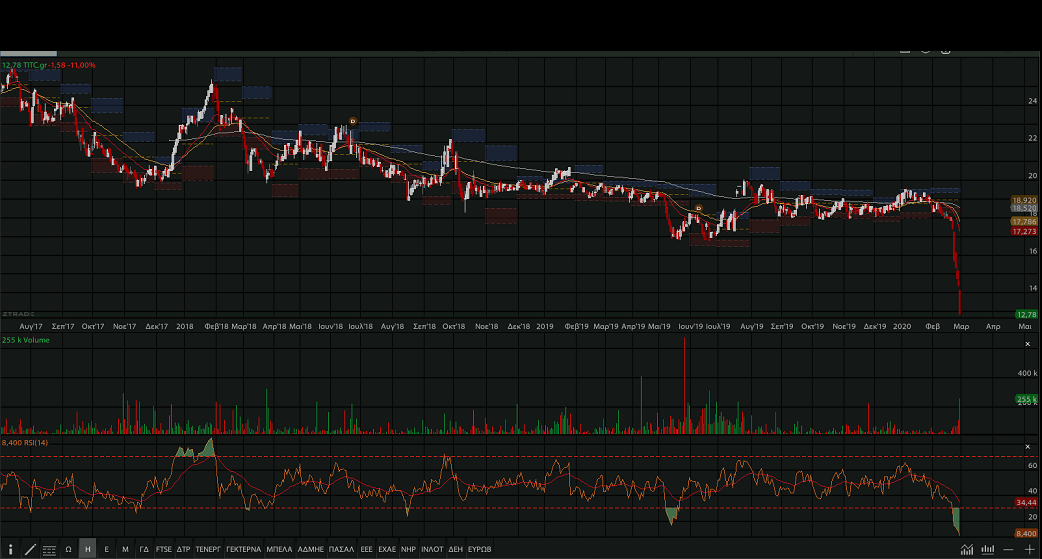Switch to M monthly timeframe

[x=125, y=549]
